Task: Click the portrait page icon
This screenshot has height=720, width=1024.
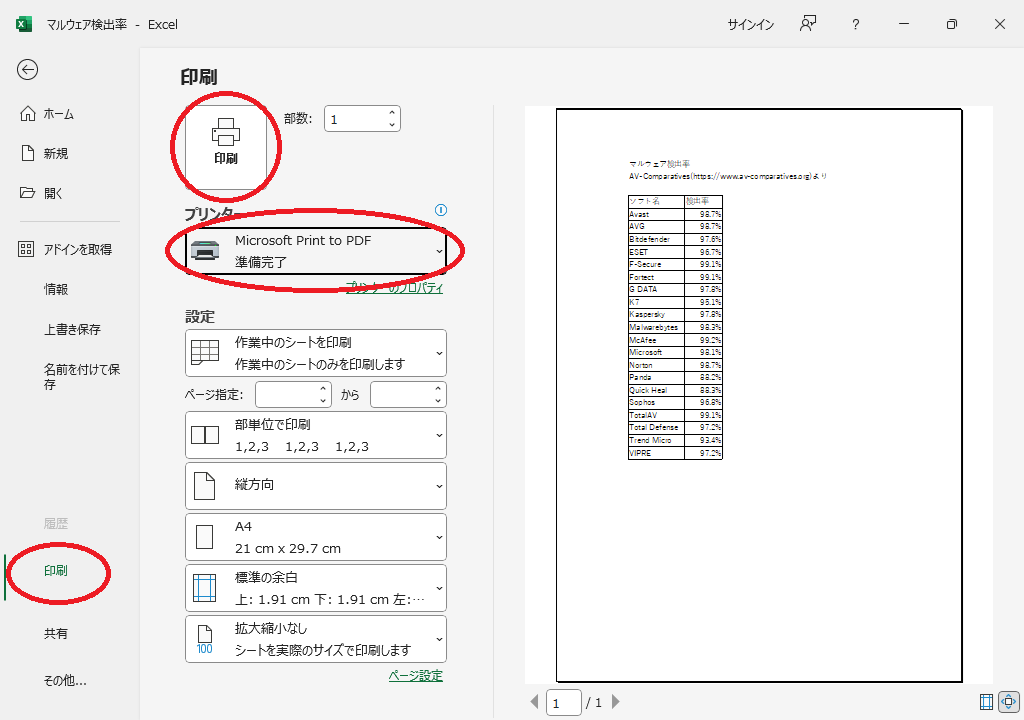Action: tap(204, 486)
